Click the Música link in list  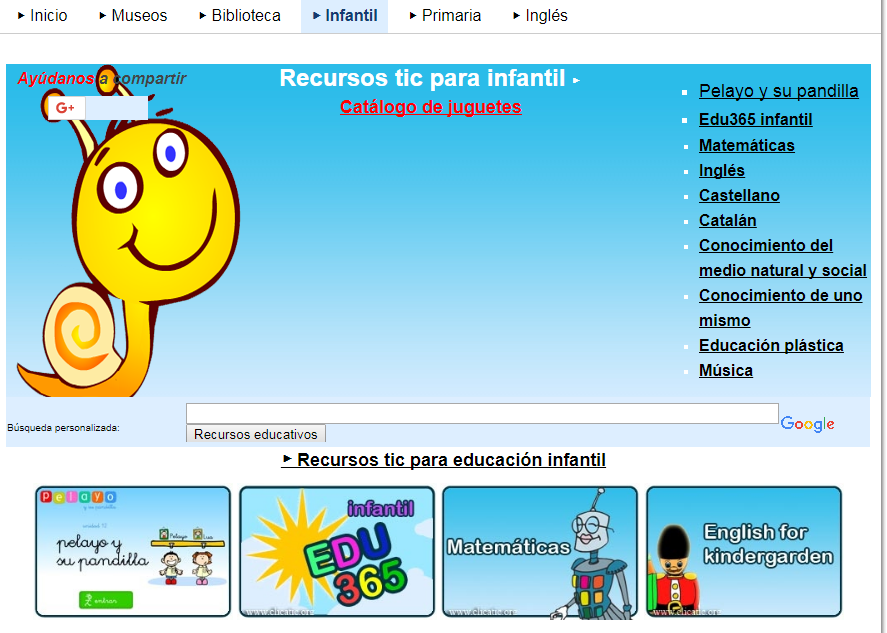click(x=726, y=371)
